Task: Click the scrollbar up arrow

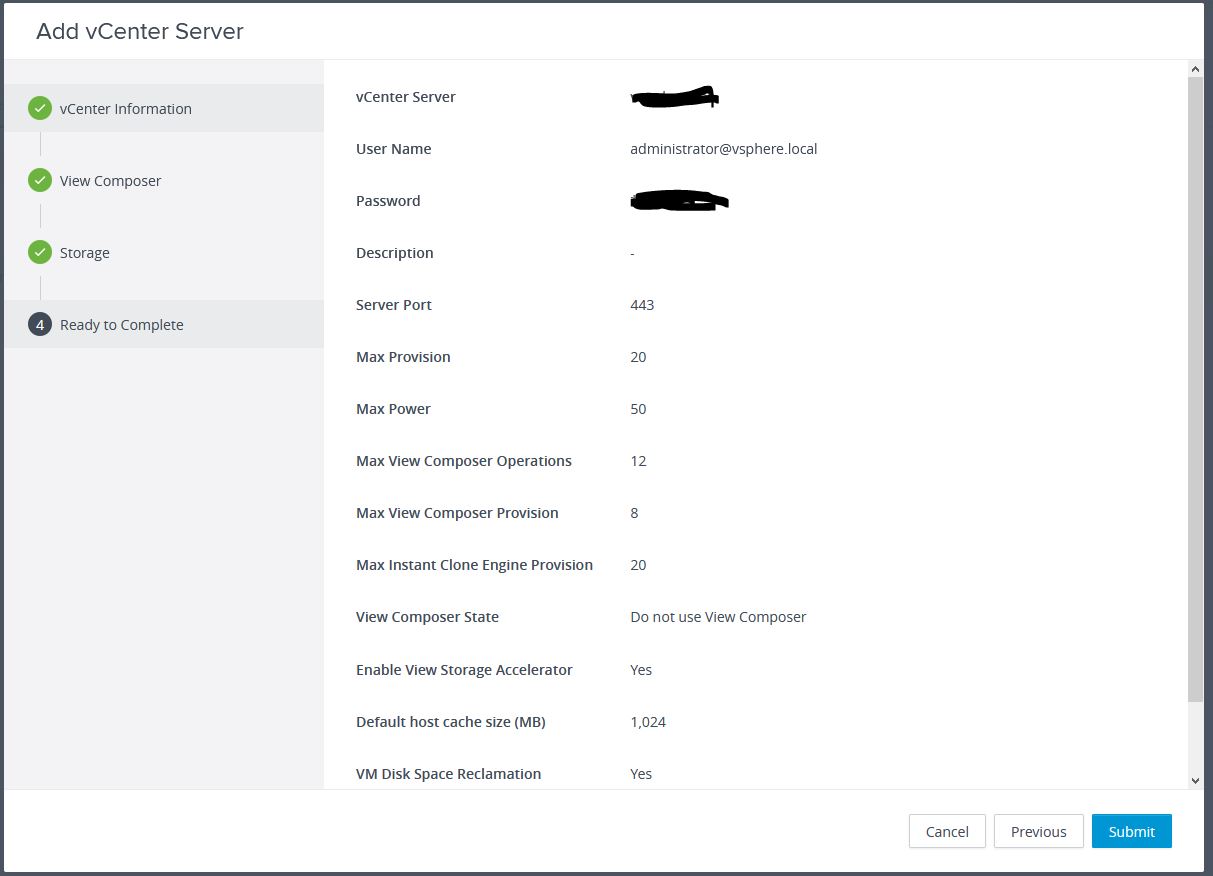Action: pos(1195,68)
